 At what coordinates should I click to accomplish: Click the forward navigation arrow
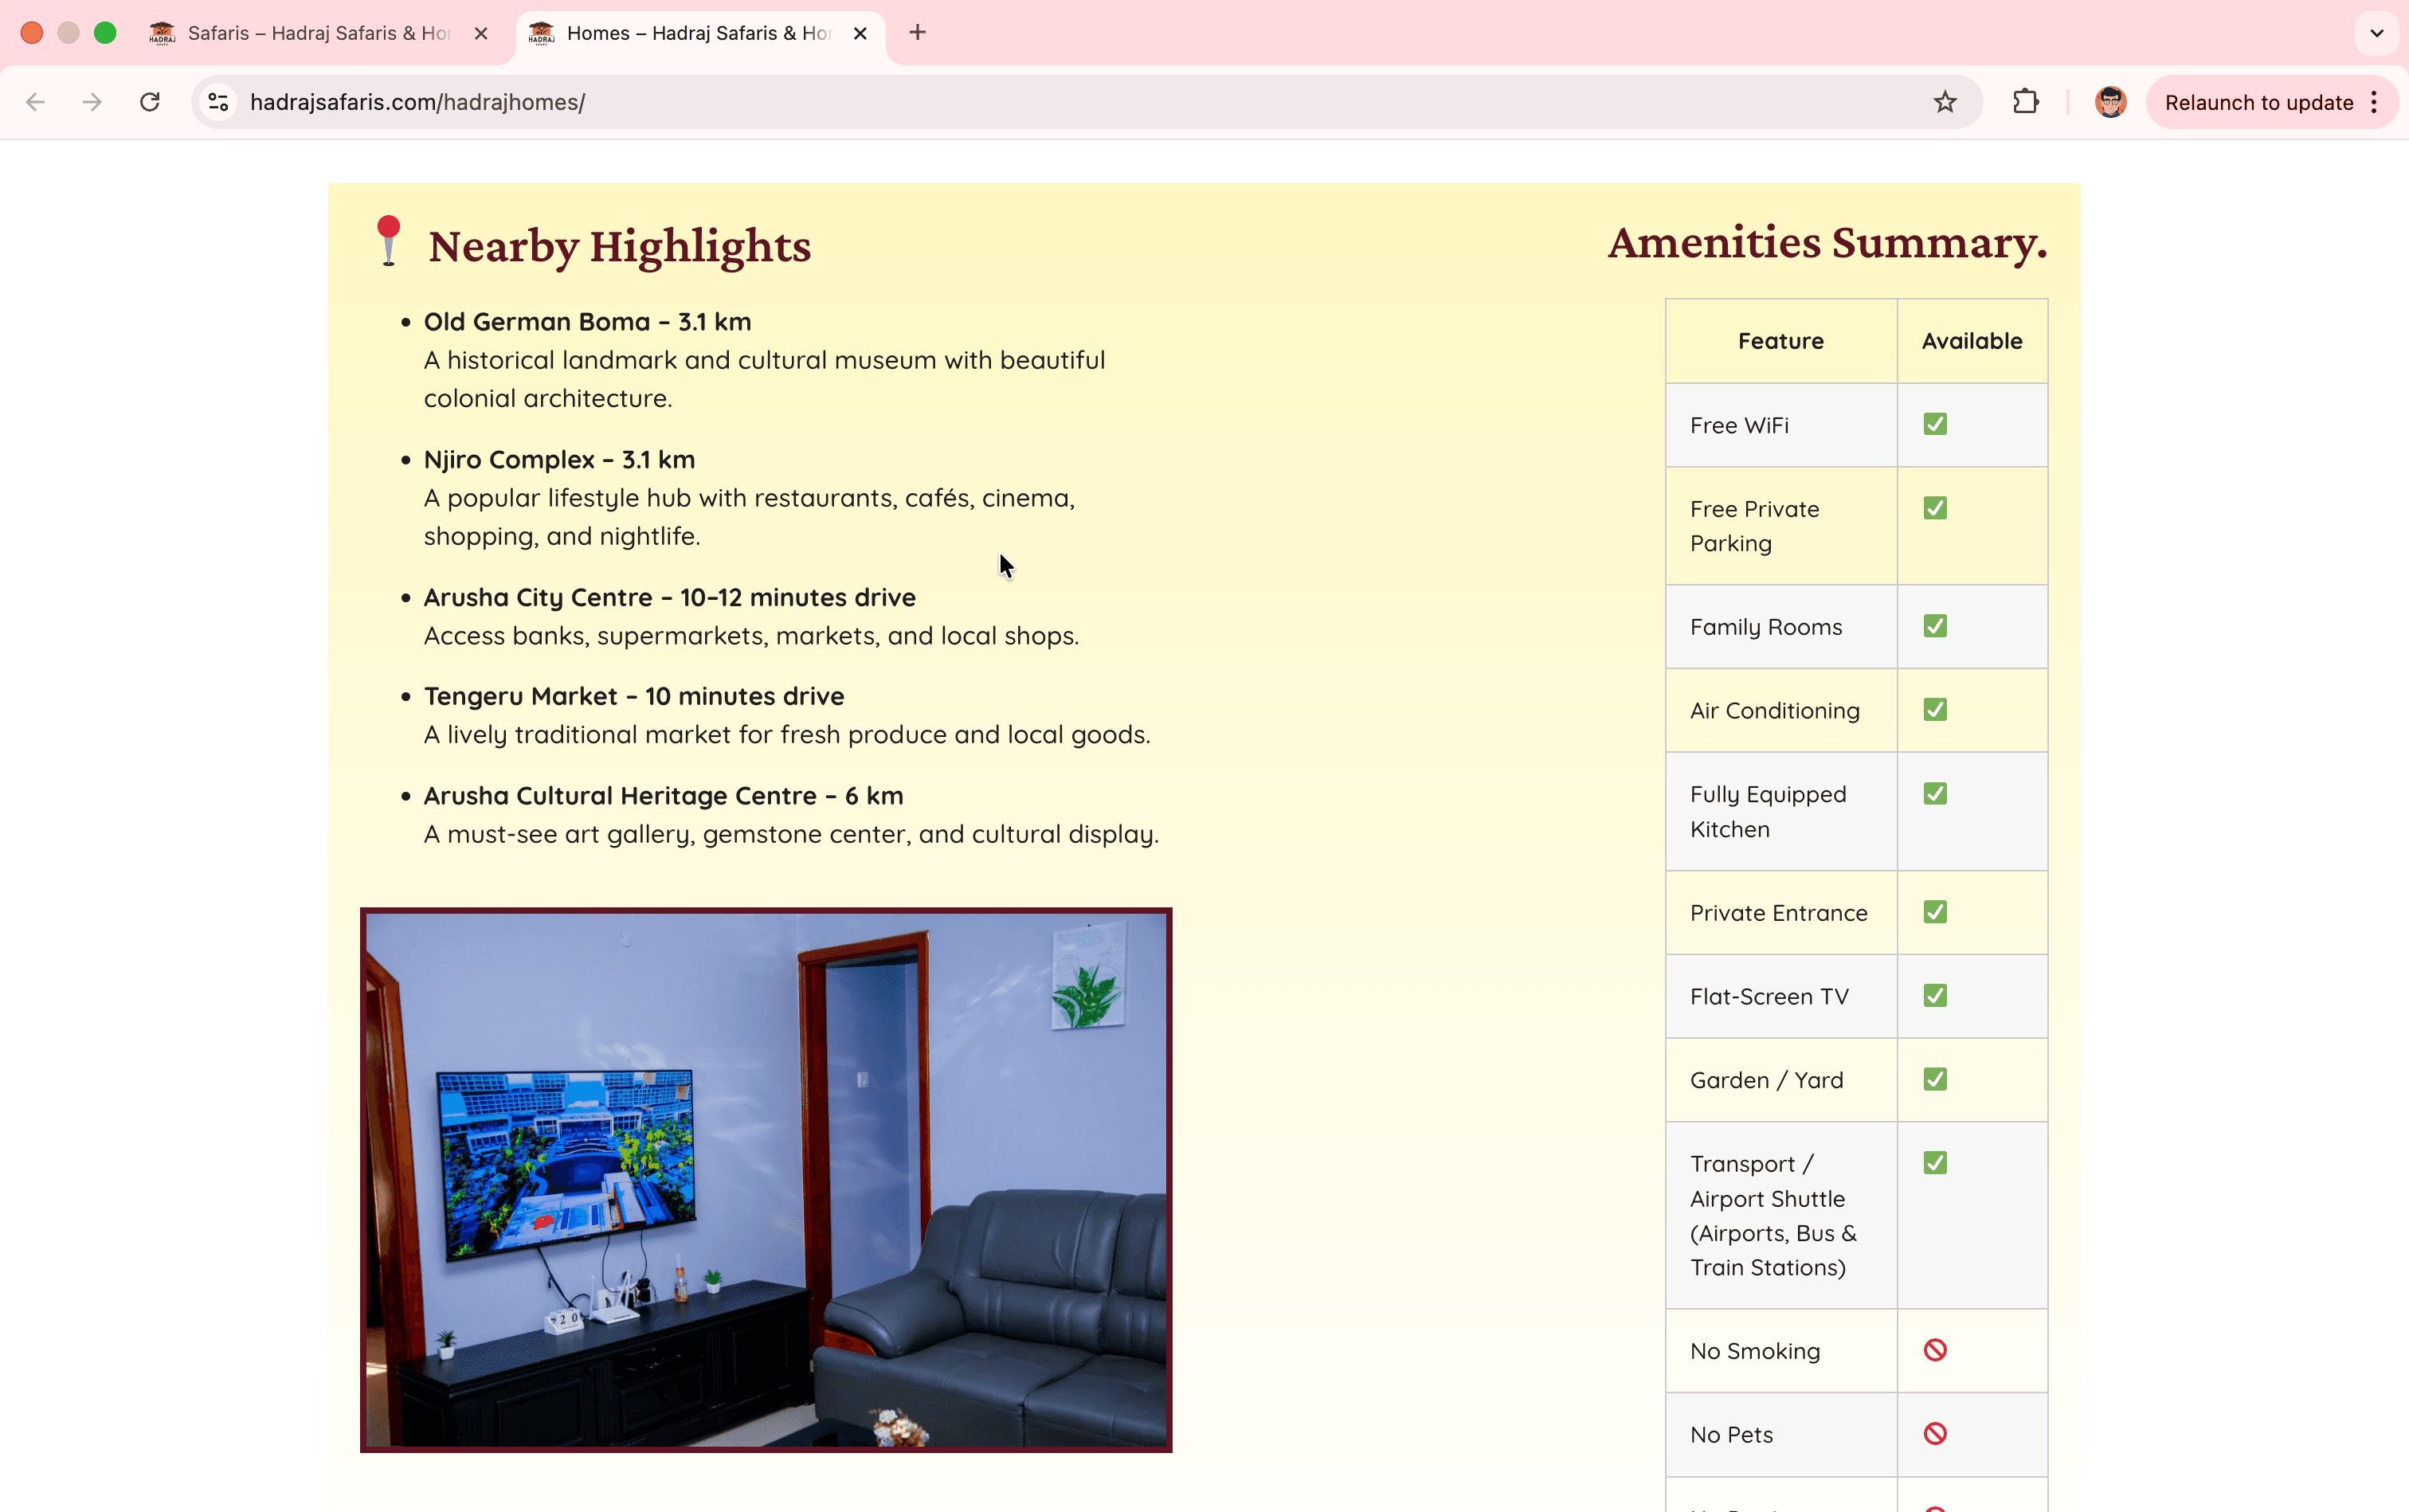[92, 102]
